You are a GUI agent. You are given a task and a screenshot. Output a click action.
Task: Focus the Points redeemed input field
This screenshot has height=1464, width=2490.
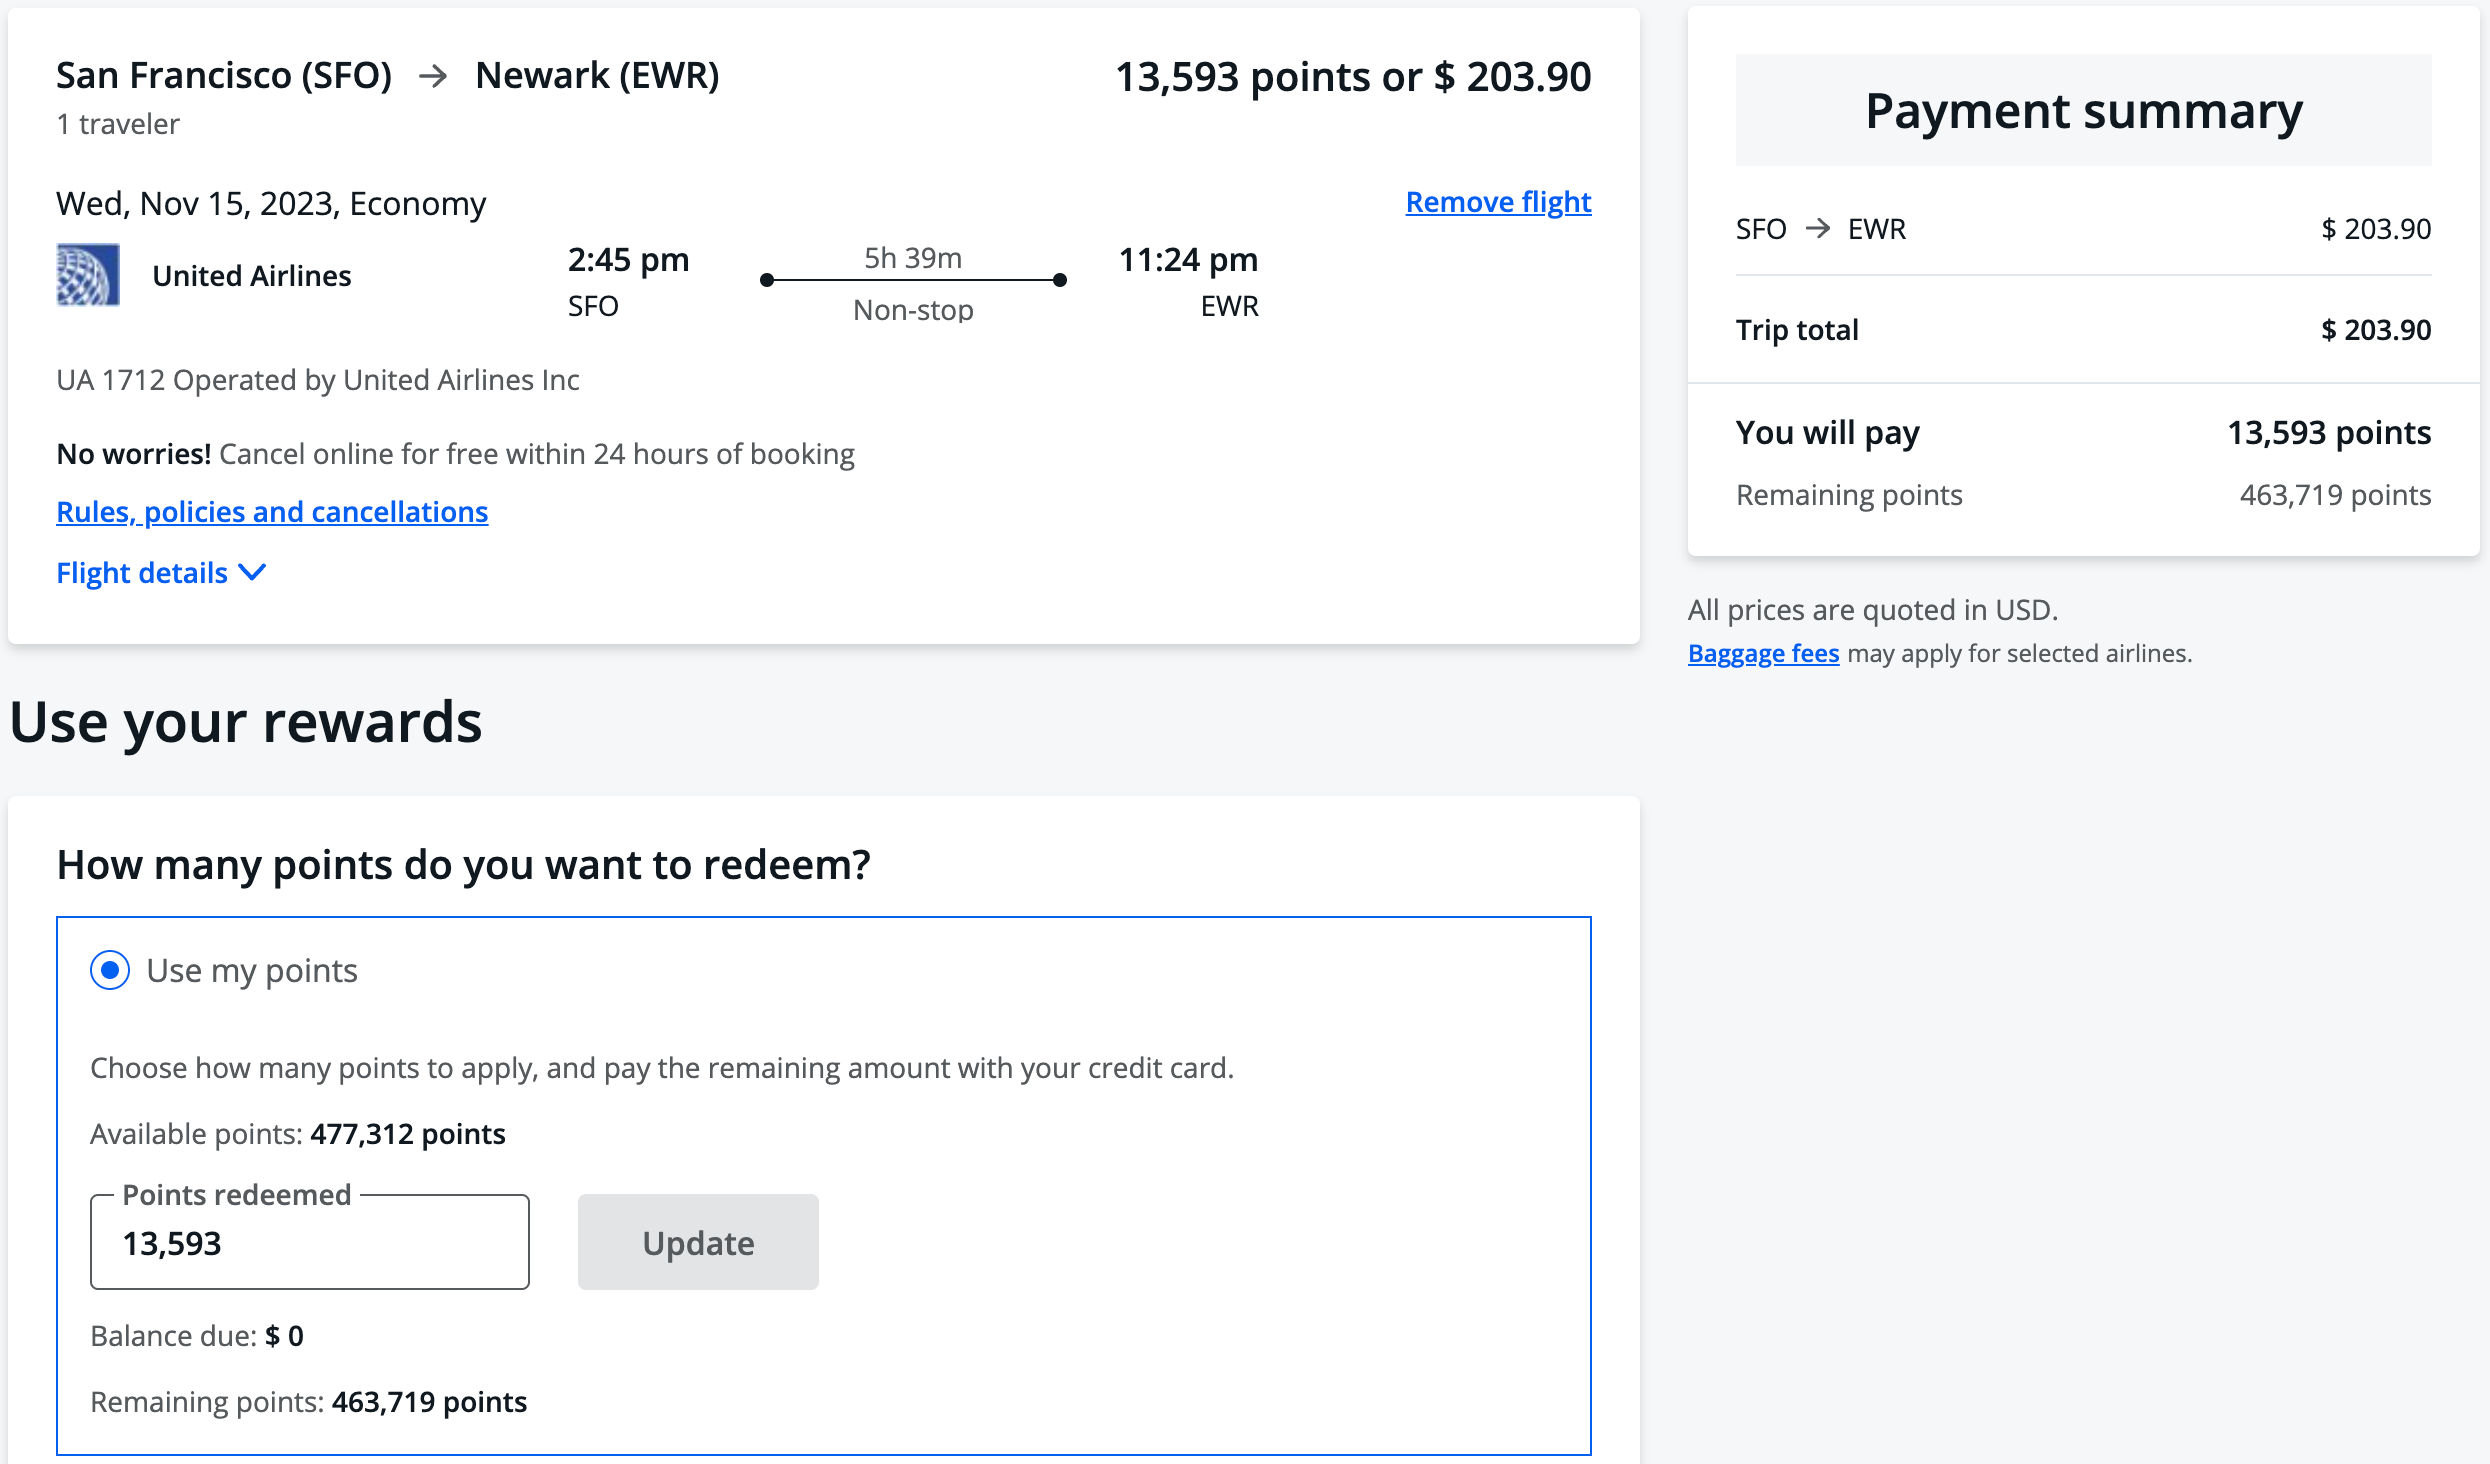pyautogui.click(x=310, y=1242)
